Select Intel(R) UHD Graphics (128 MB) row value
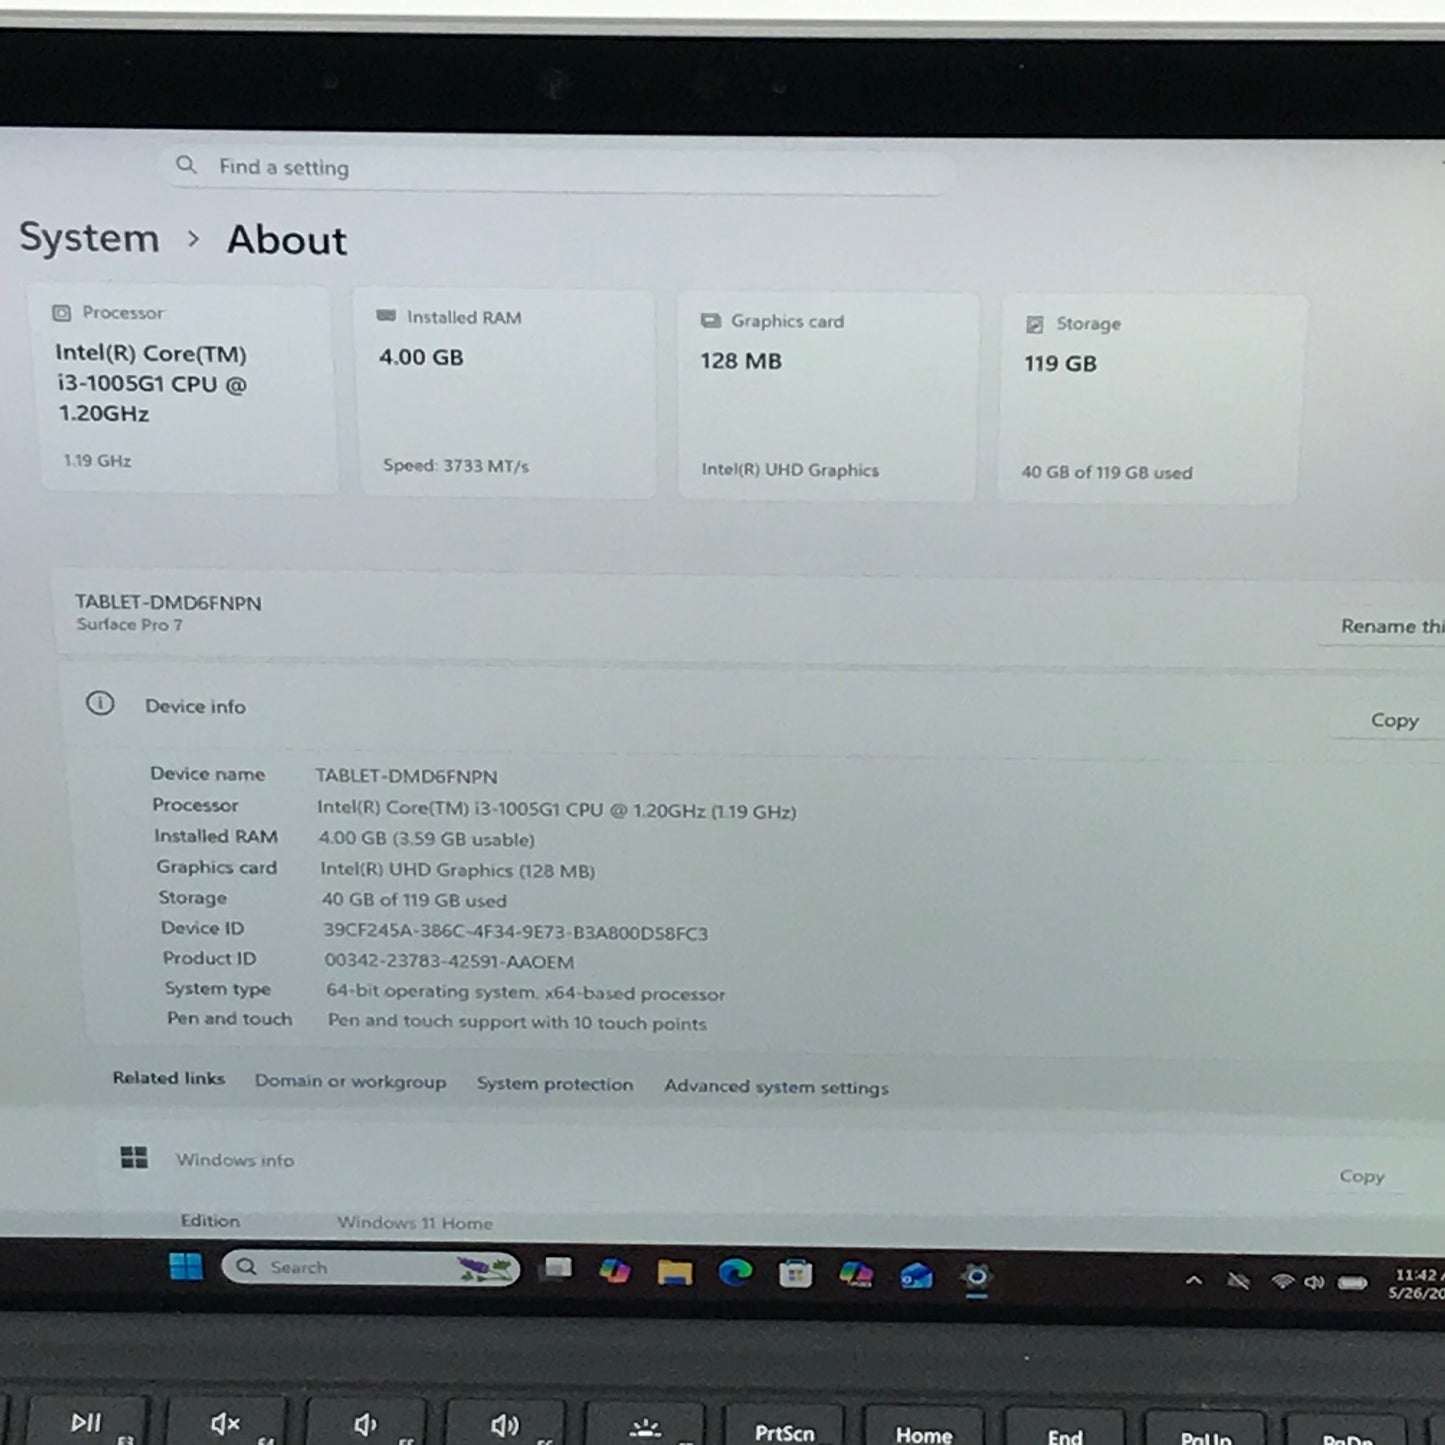Image resolution: width=1445 pixels, height=1445 pixels. click(x=457, y=870)
